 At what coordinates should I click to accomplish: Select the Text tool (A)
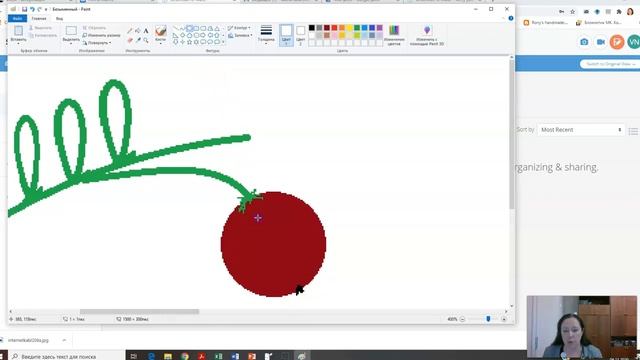coord(146,31)
